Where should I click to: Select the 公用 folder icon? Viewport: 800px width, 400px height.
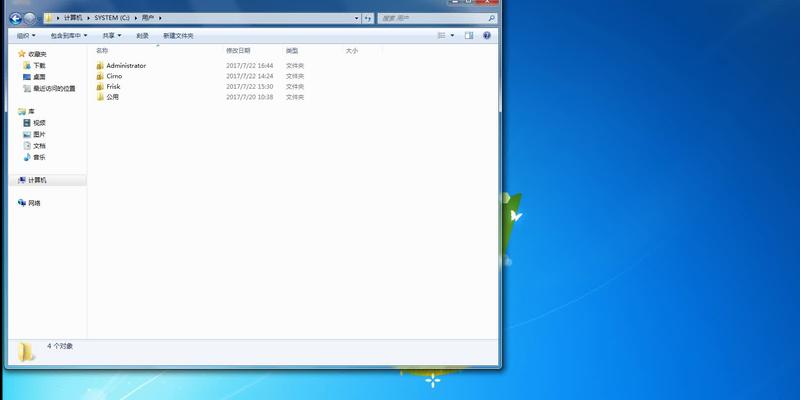[100, 97]
